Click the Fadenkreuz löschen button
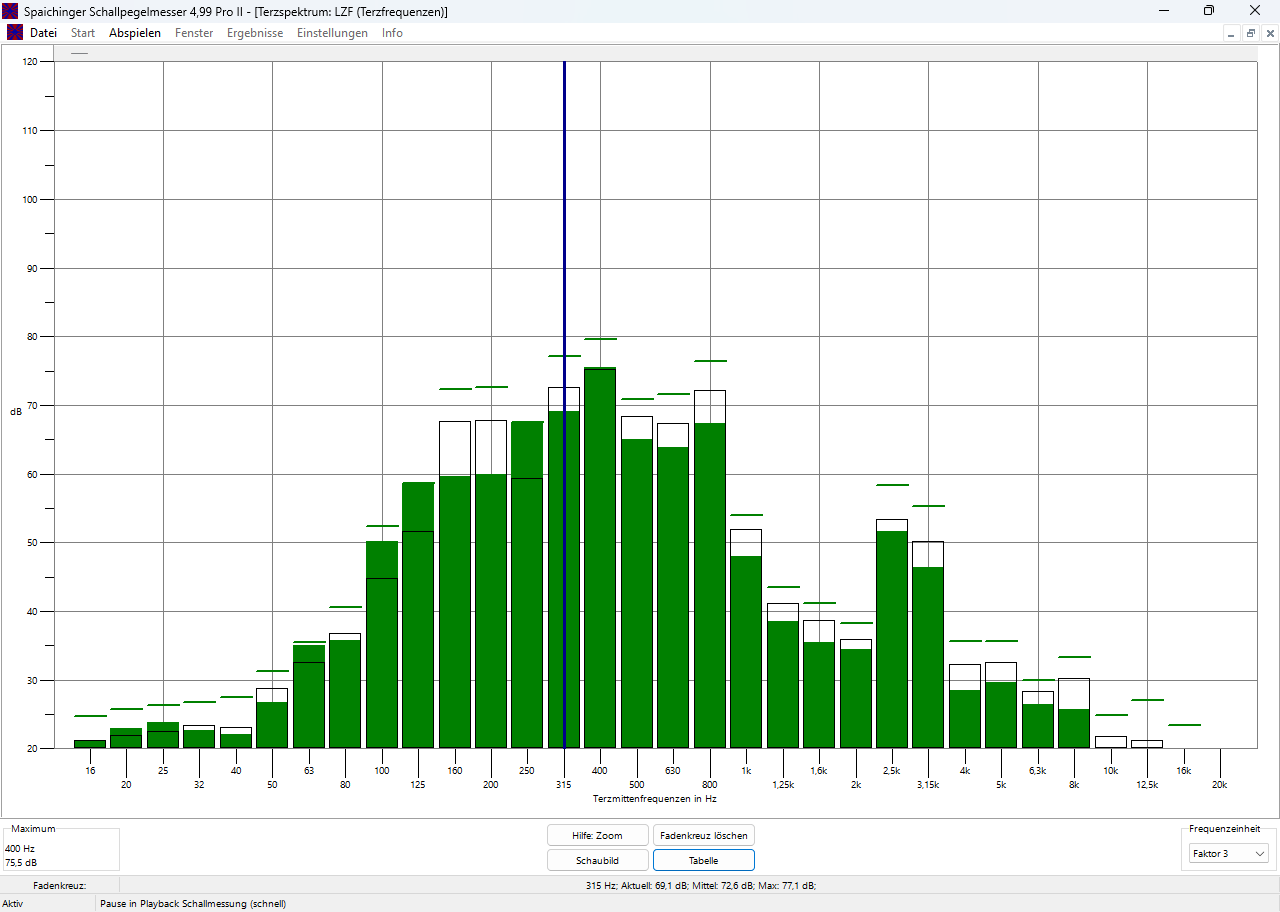Viewport: 1280px width, 912px height. pos(703,835)
